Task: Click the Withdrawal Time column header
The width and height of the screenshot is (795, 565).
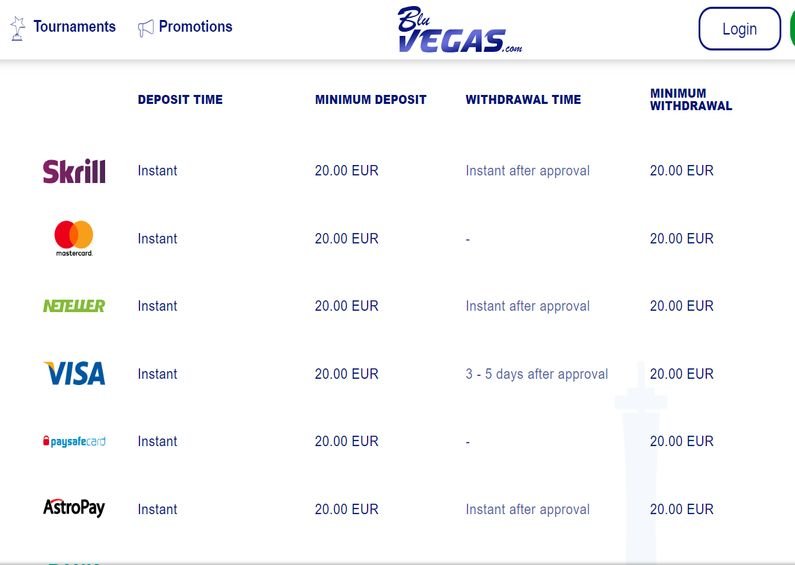Action: point(523,99)
